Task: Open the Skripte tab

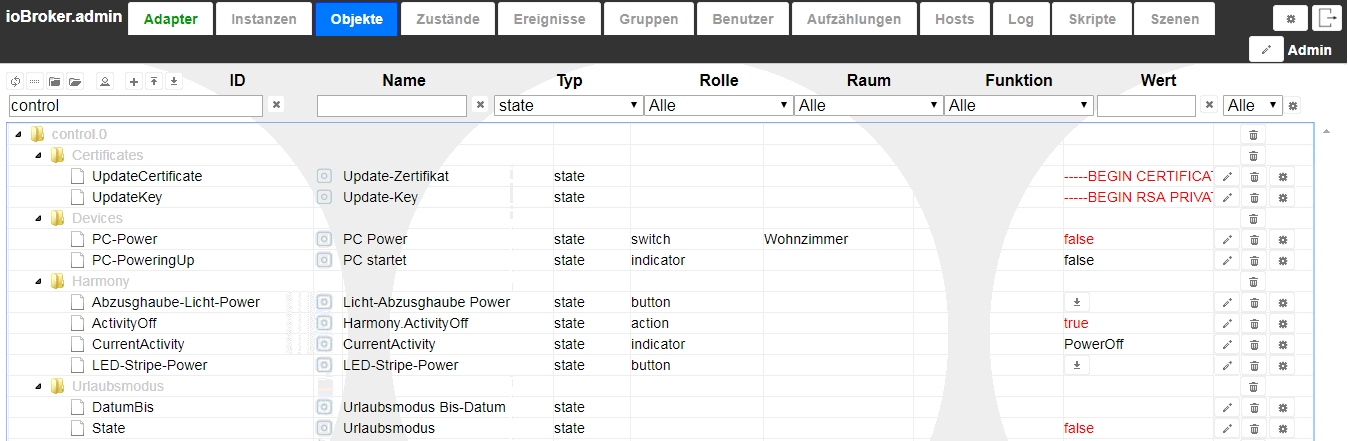Action: click(1092, 19)
